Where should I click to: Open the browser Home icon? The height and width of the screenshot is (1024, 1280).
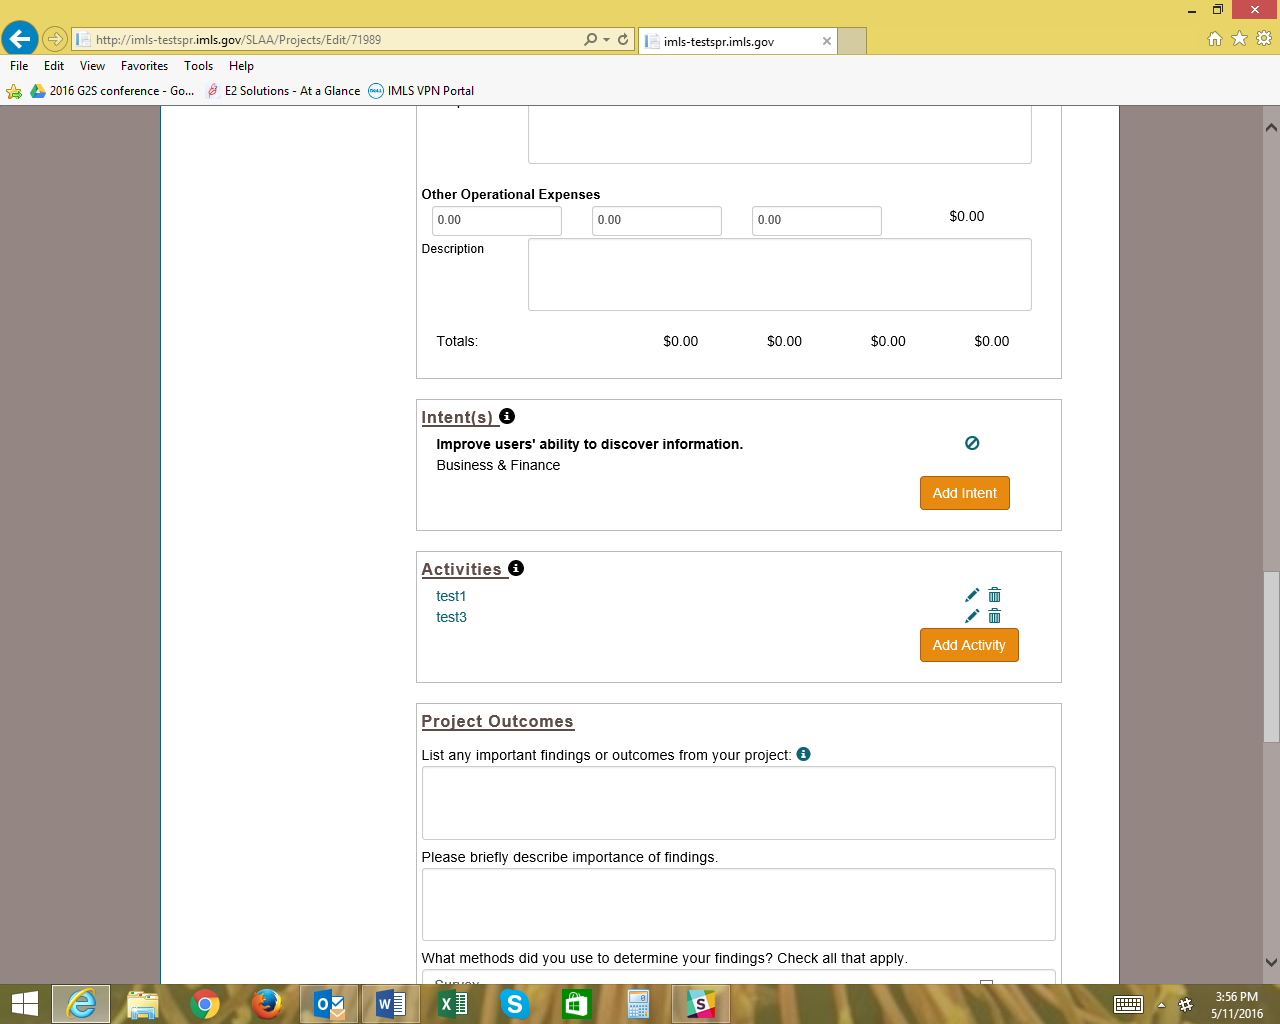[x=1215, y=38]
